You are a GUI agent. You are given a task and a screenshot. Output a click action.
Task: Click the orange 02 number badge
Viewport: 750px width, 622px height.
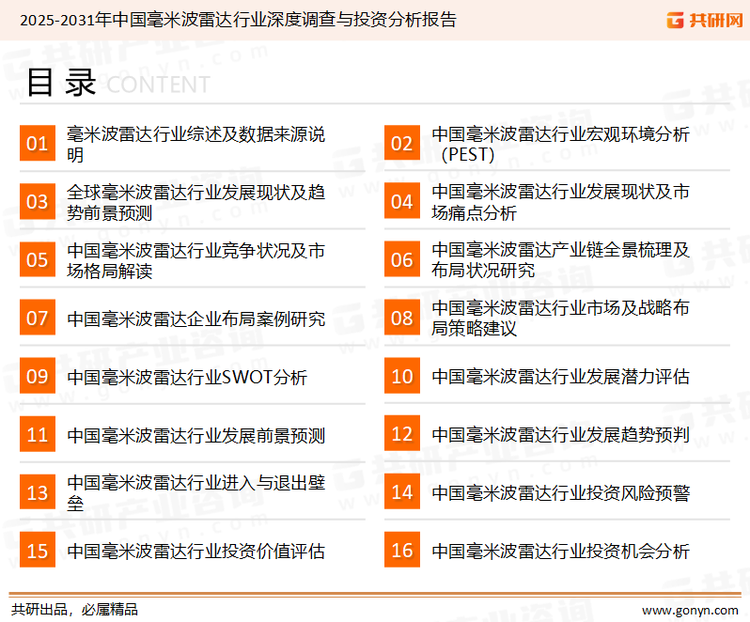click(402, 143)
